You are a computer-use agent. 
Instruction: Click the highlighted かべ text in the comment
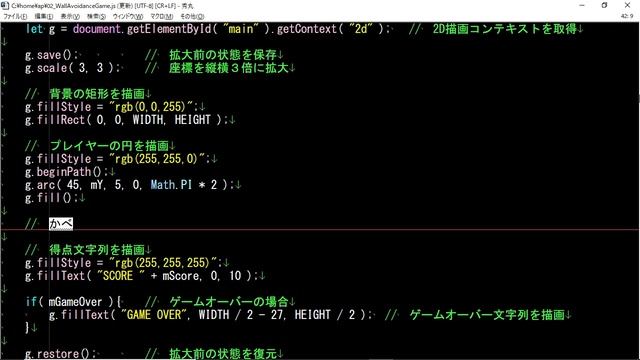tap(61, 224)
